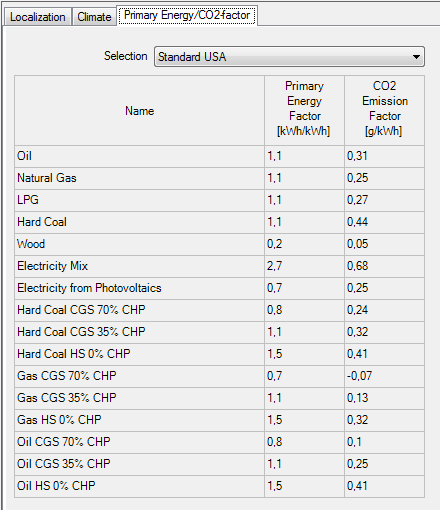Screen dimensions: 440x510
Task: Select Electricity from Photovoltaics row
Action: 219,288
